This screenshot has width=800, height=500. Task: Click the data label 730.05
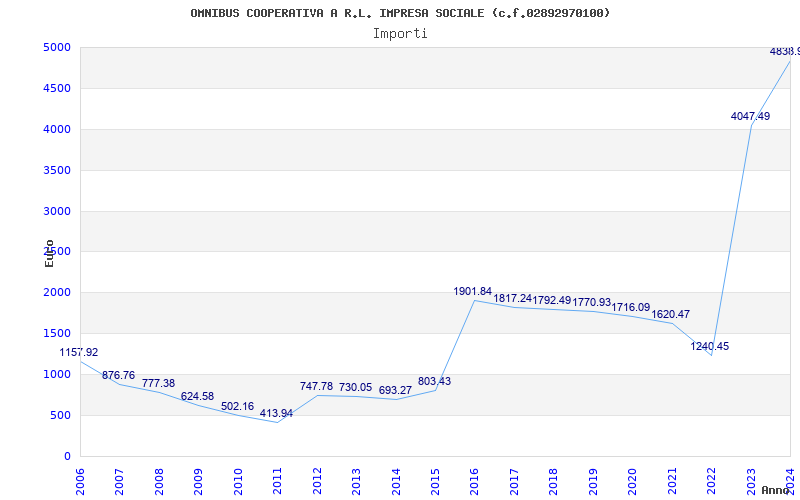click(x=356, y=388)
